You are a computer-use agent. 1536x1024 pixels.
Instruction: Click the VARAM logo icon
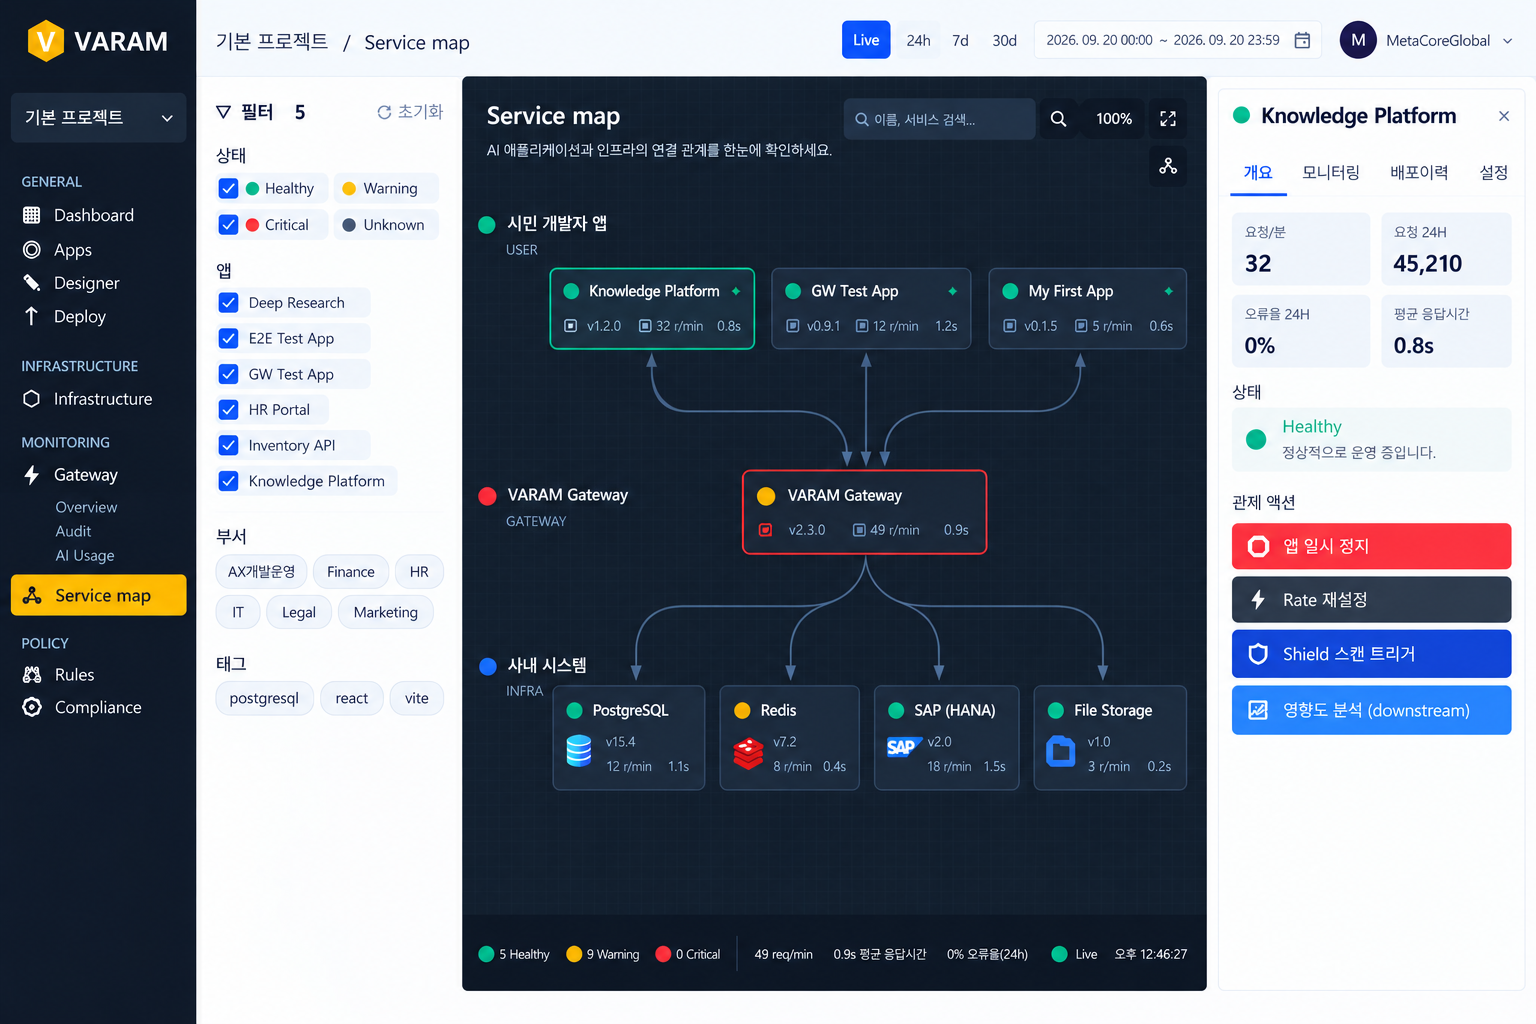(45, 41)
